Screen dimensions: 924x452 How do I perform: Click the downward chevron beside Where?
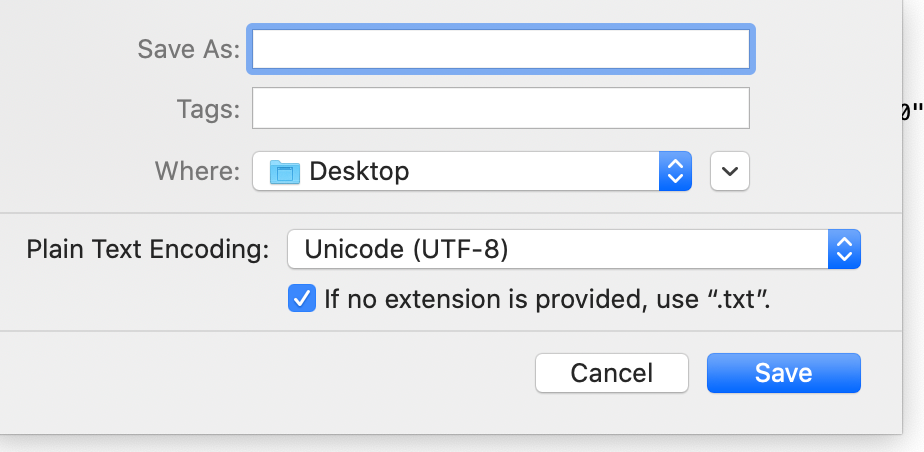click(x=730, y=171)
